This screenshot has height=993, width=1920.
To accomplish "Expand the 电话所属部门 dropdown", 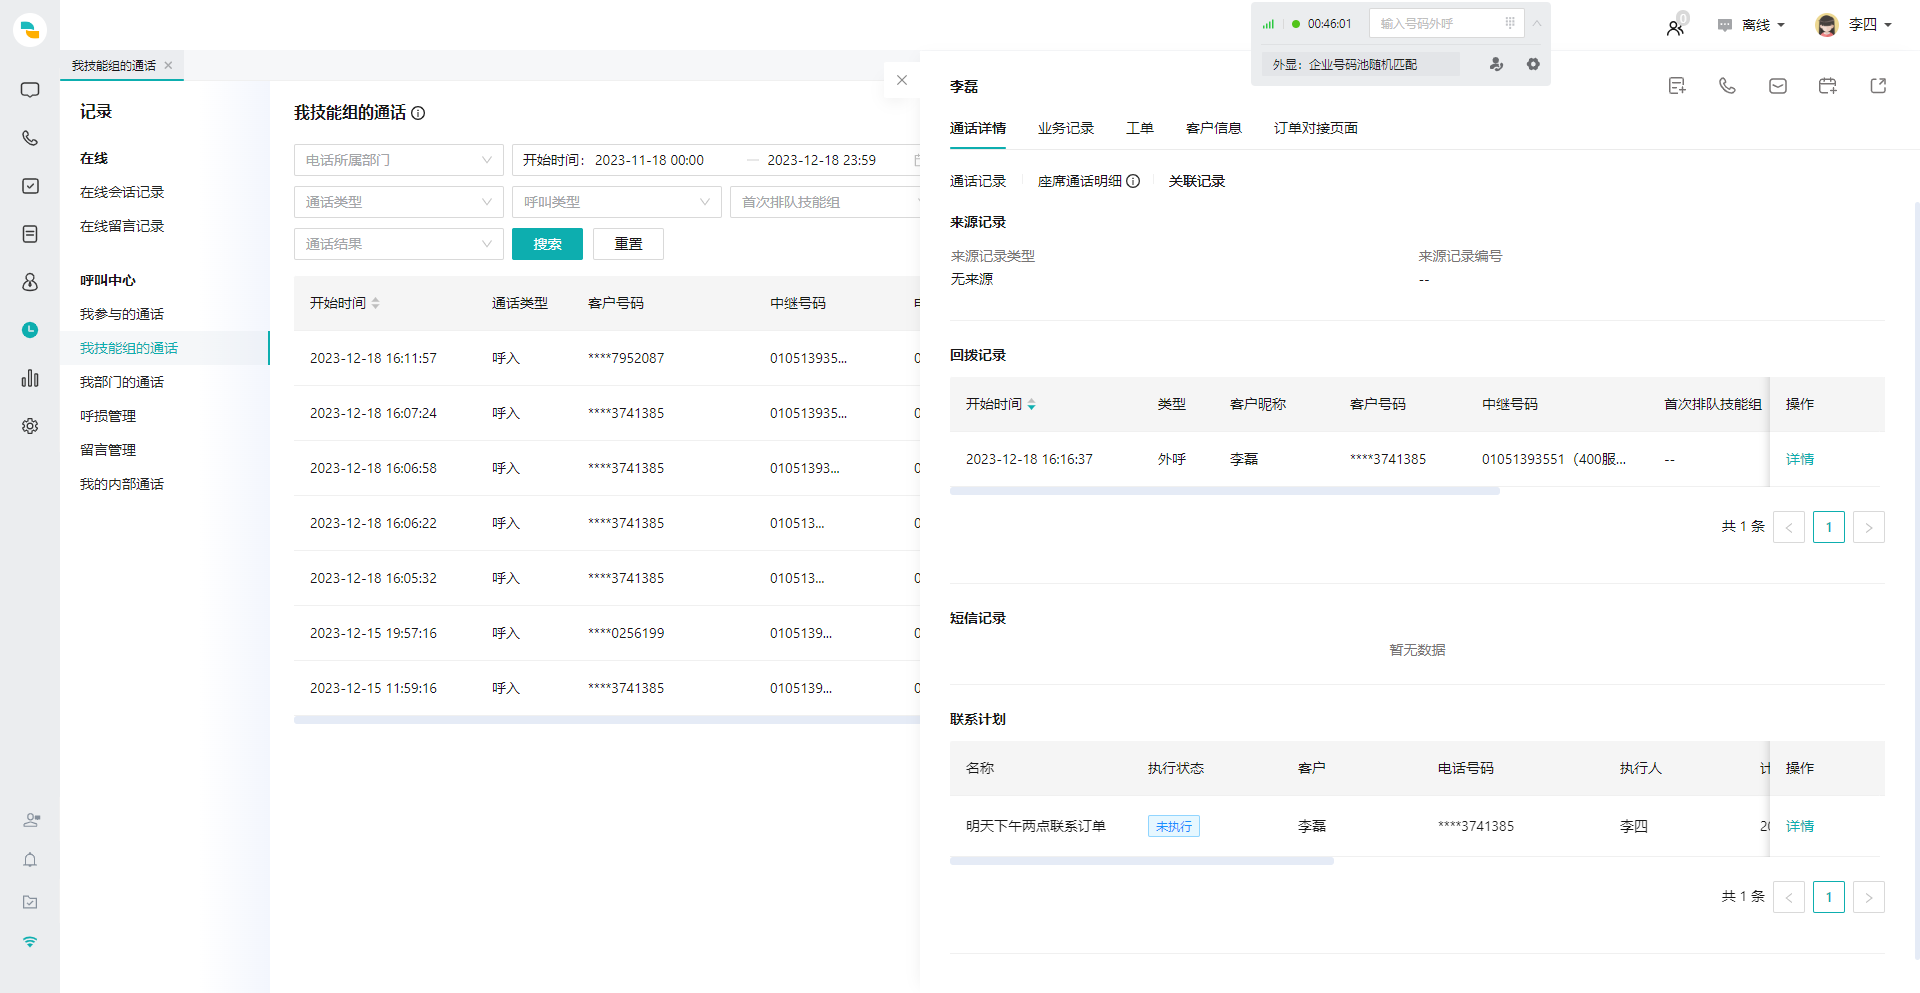I will 399,160.
